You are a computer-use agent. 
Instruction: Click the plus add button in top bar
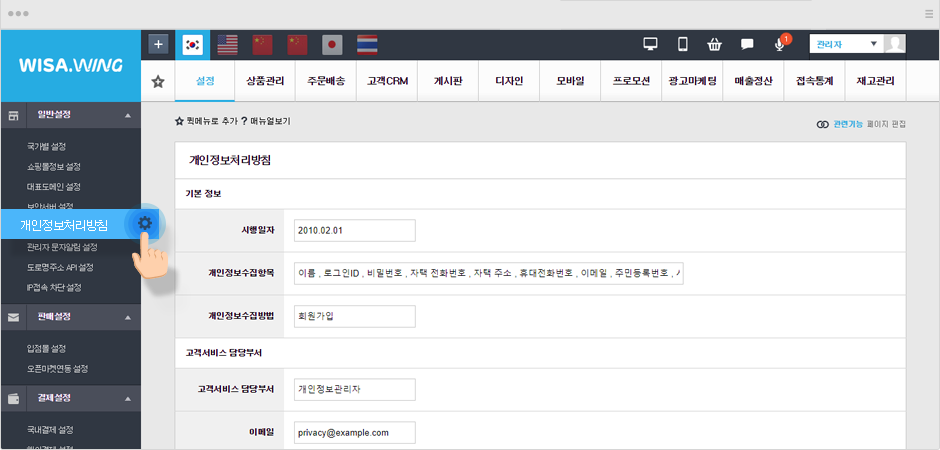(x=158, y=44)
